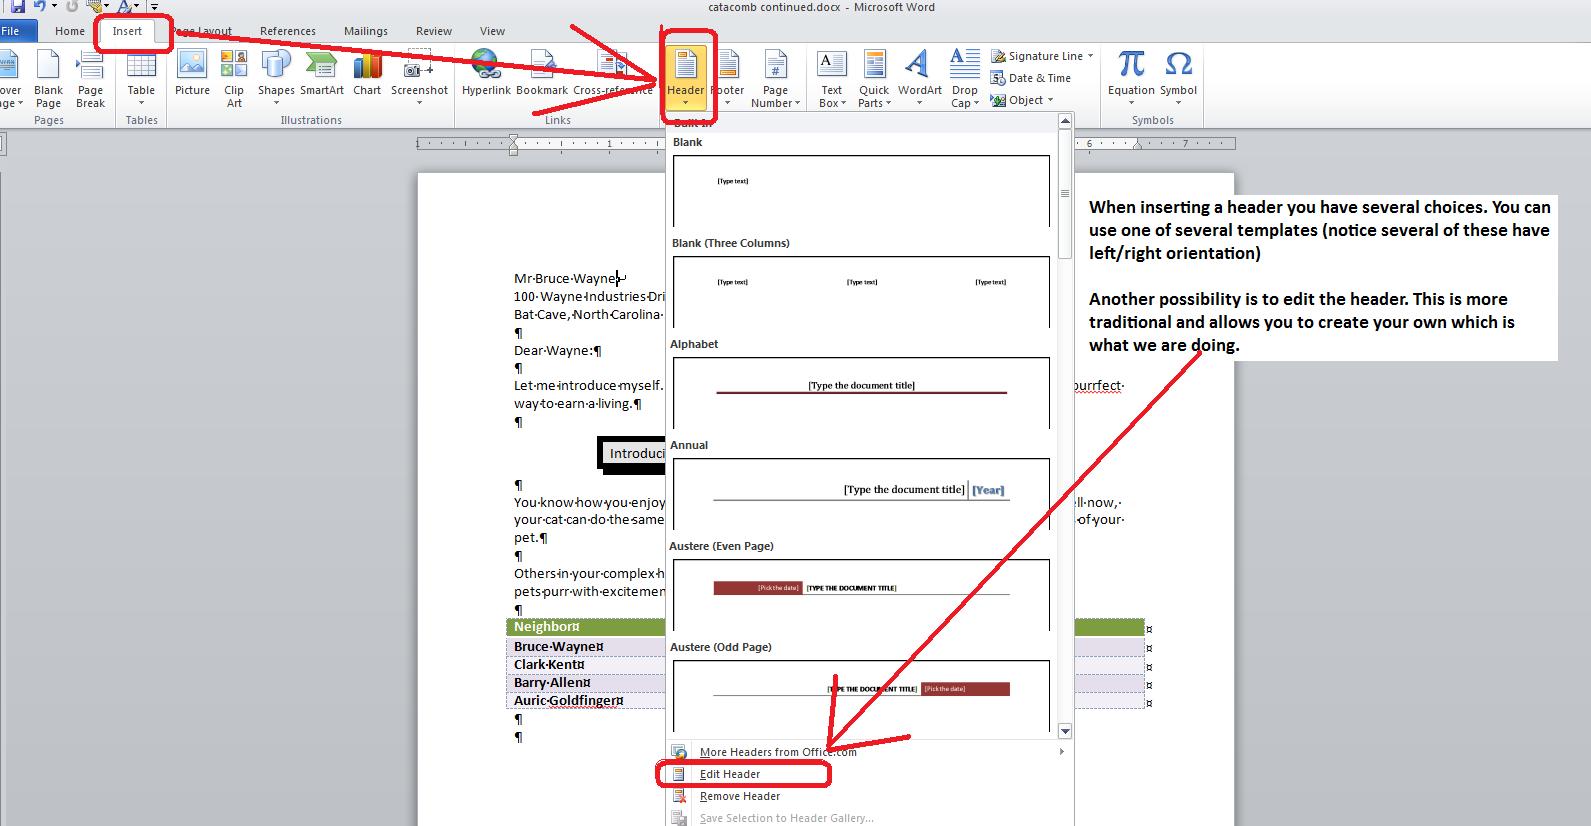Click the header gallery scrollbar thumb

coord(1065,192)
